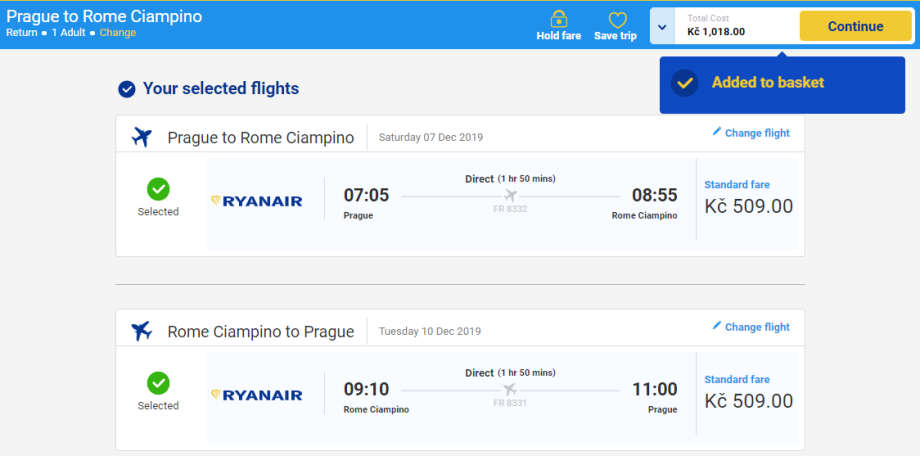Screen dimensions: 920x456
Task: Click the Change link in trip header
Action: point(118,33)
